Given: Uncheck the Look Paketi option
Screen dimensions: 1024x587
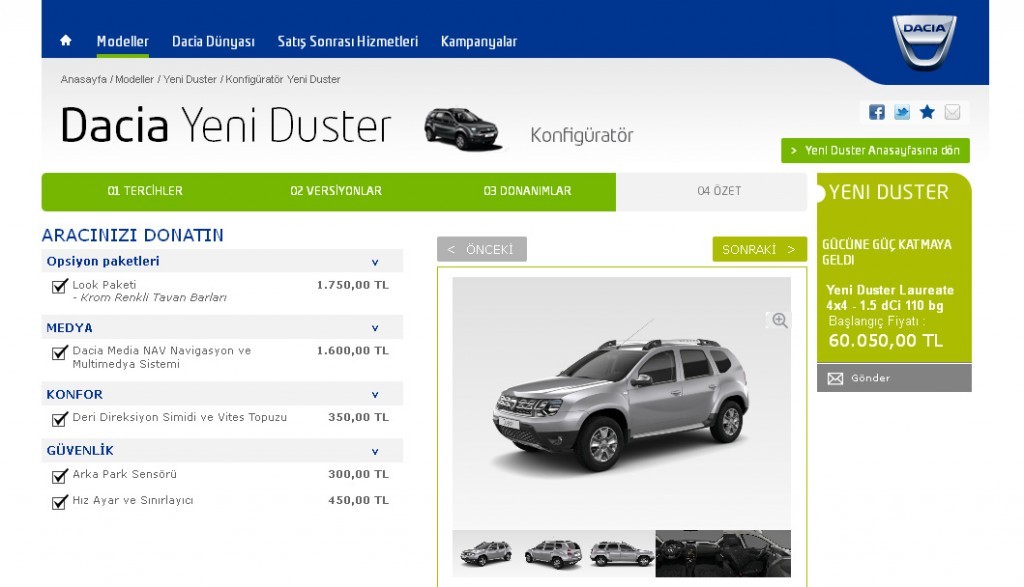Looking at the screenshot, I should (59, 287).
